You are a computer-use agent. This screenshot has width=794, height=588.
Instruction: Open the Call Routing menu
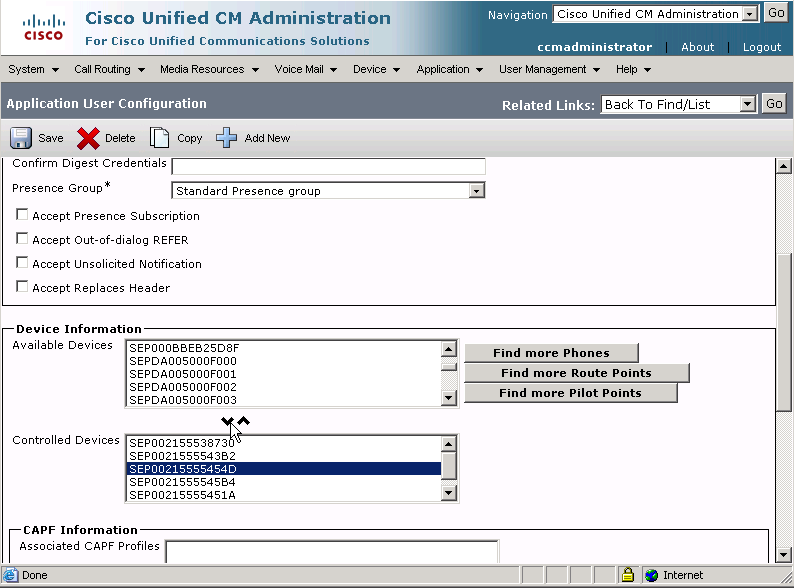(109, 69)
